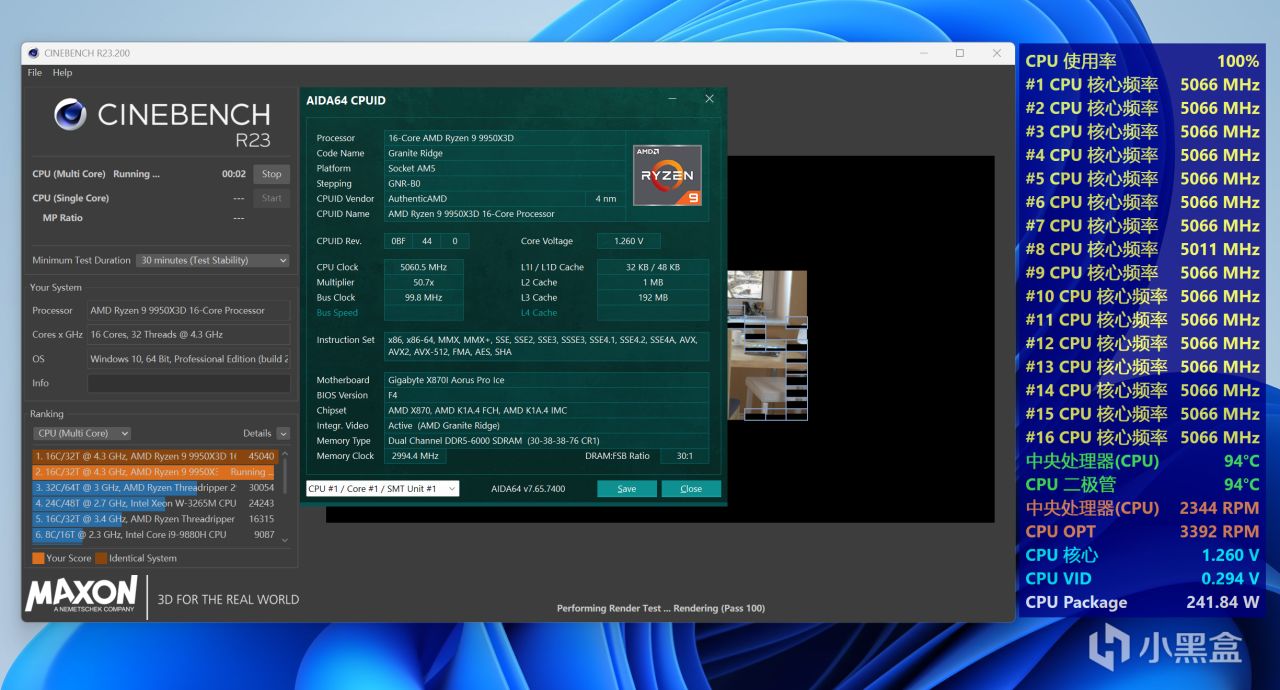This screenshot has width=1280, height=690.
Task: Click the Cores x GHz field
Action: 189,334
